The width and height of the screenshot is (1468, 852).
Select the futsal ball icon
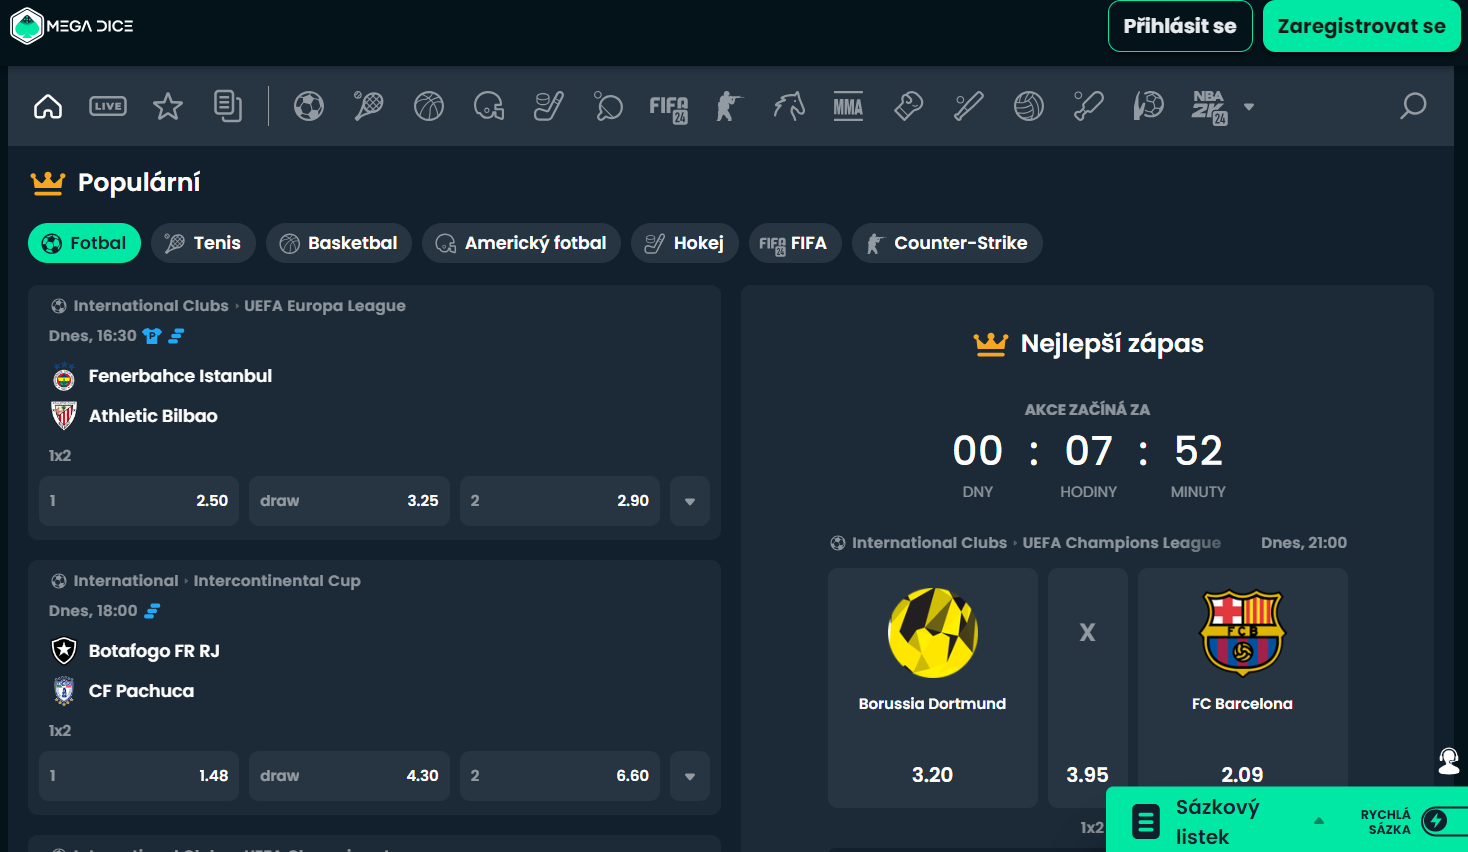(x=1149, y=106)
